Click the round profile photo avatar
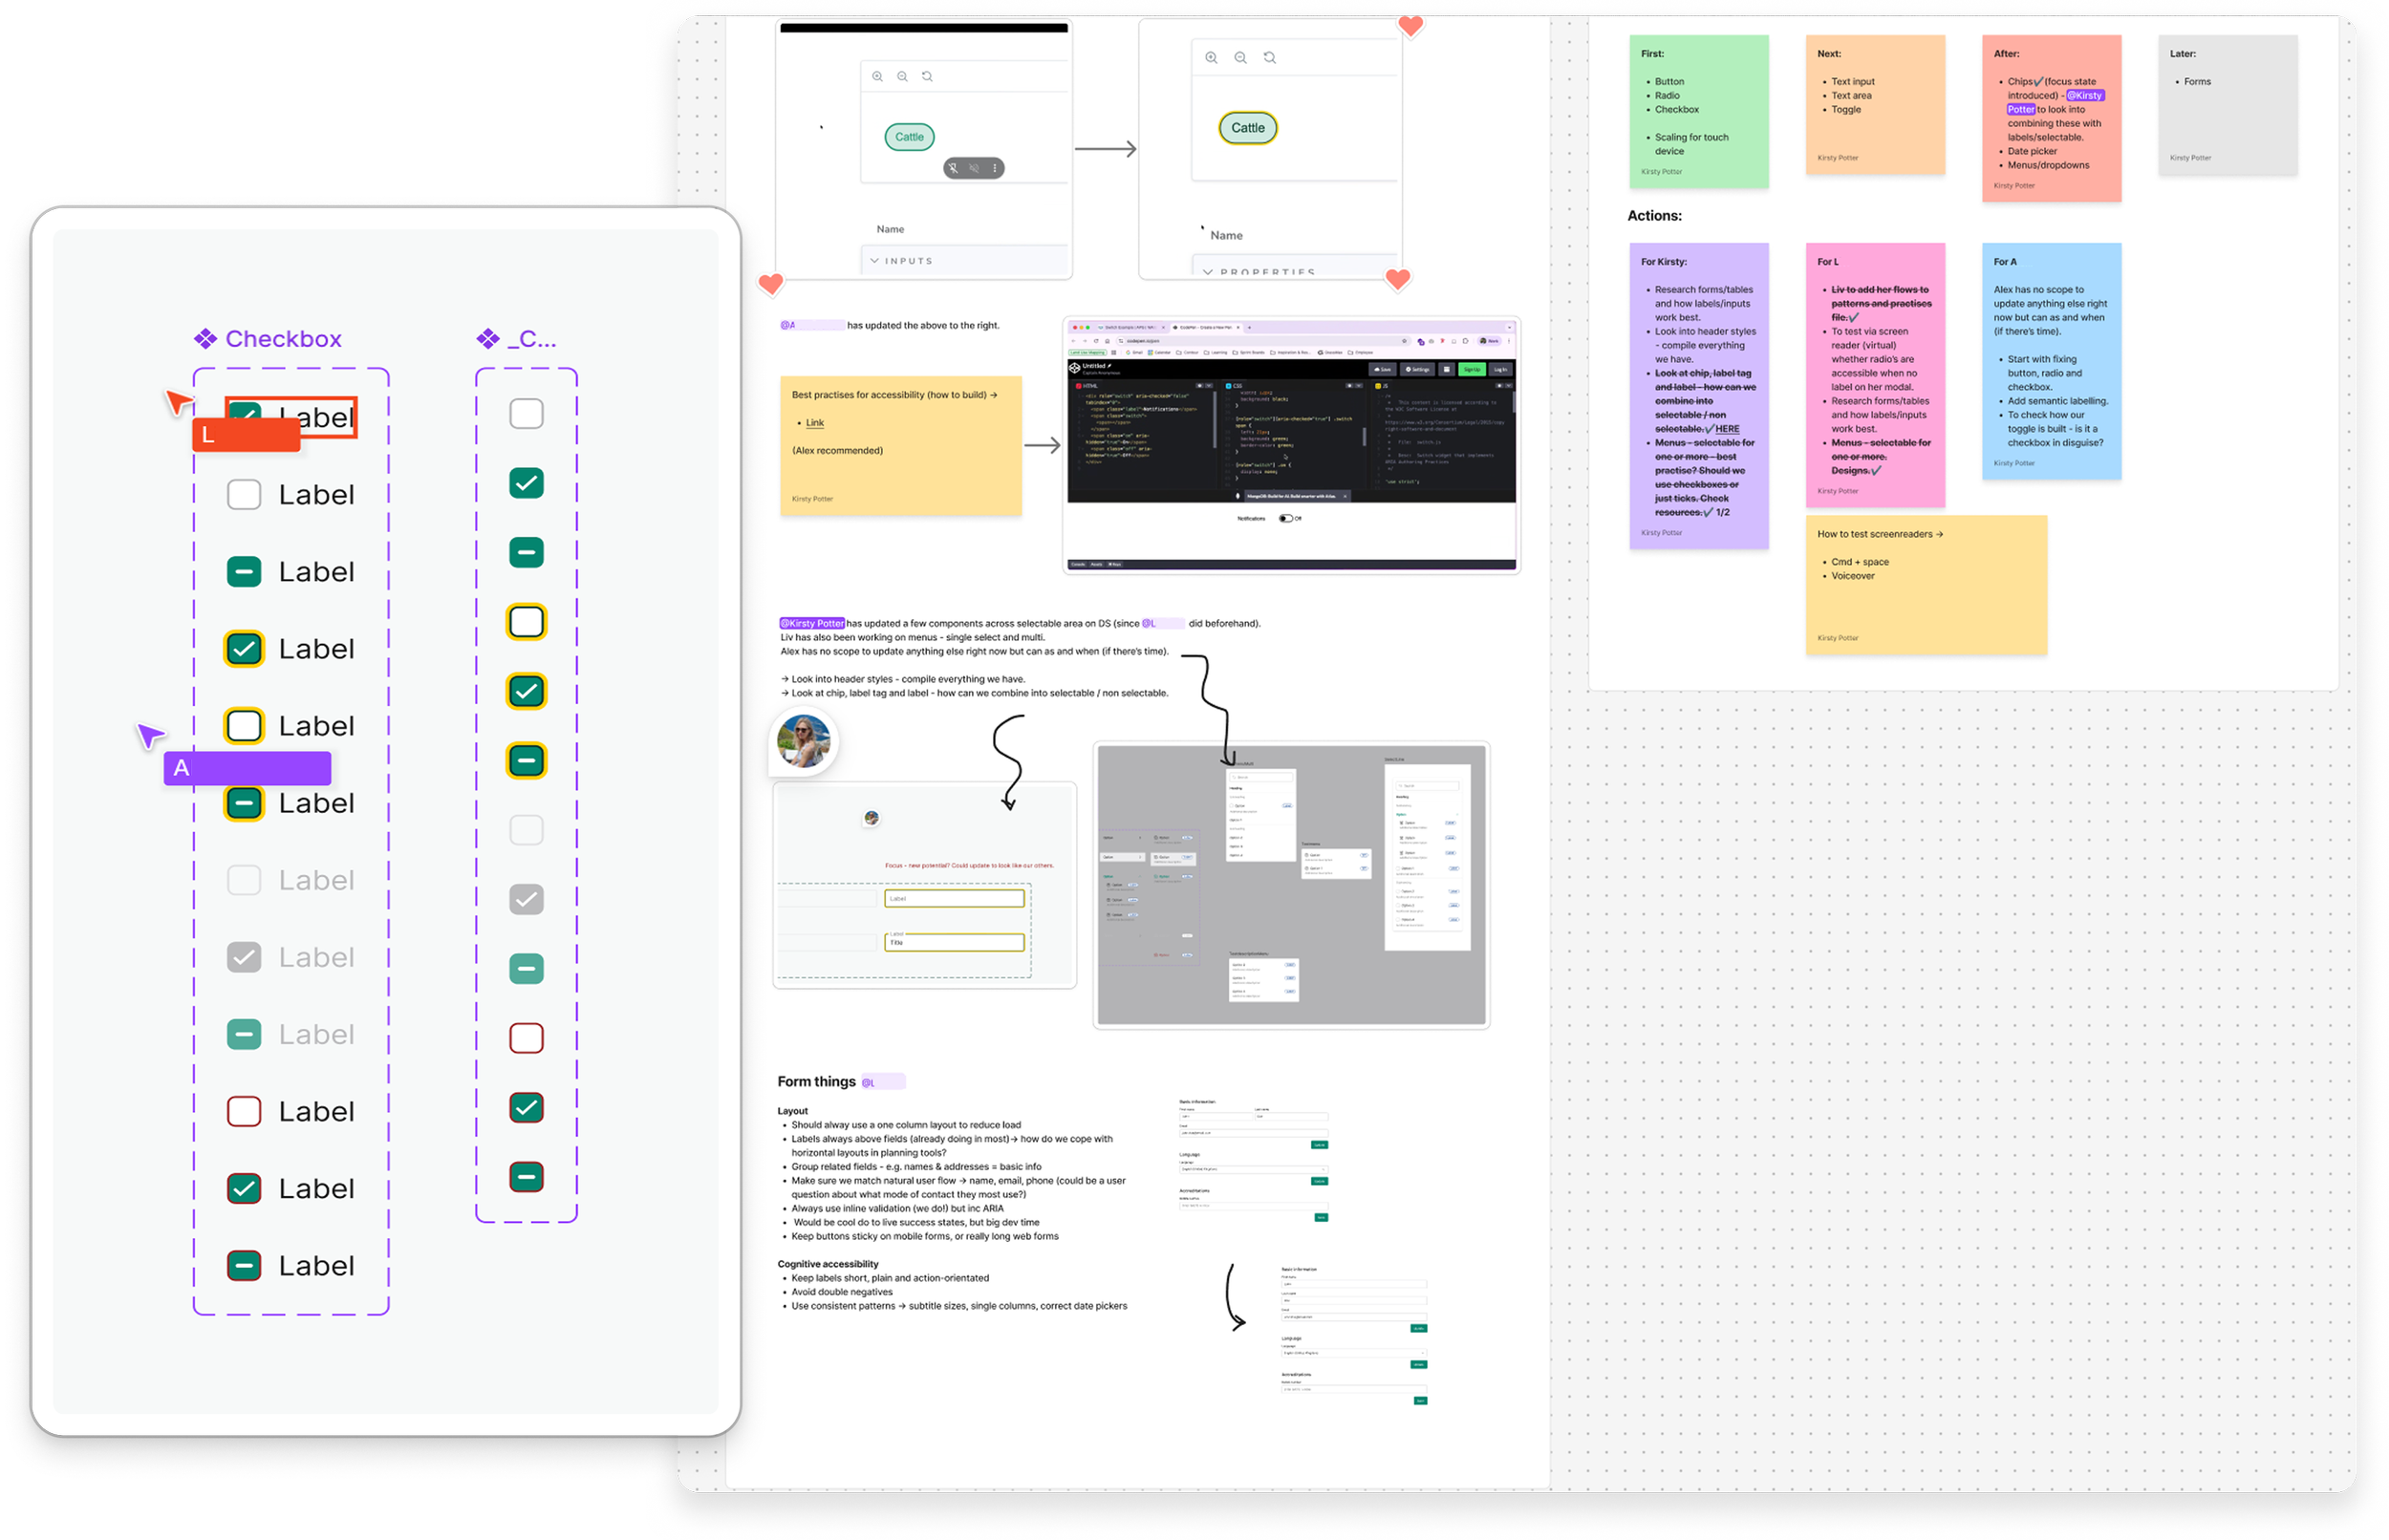 [x=804, y=741]
